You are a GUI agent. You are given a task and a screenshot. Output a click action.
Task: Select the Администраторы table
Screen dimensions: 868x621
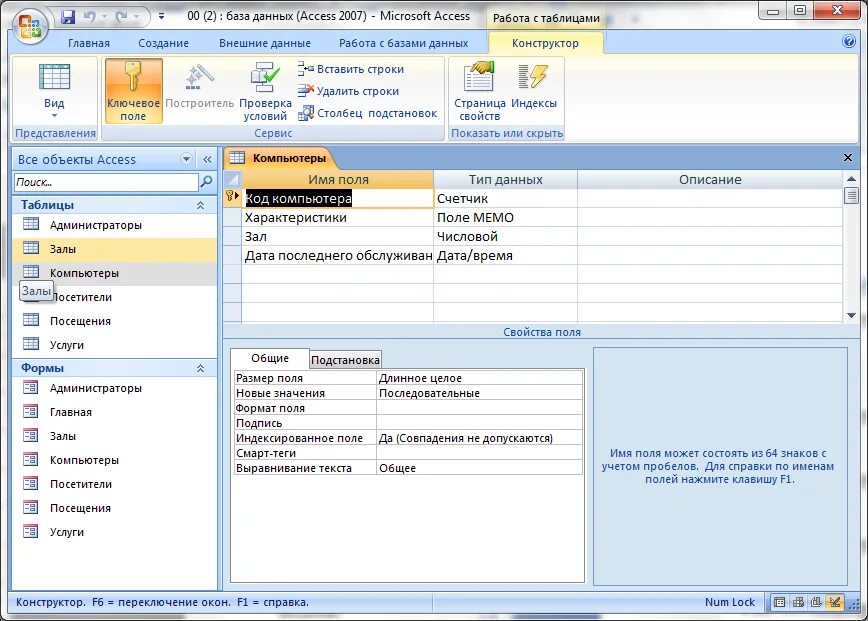(114, 225)
